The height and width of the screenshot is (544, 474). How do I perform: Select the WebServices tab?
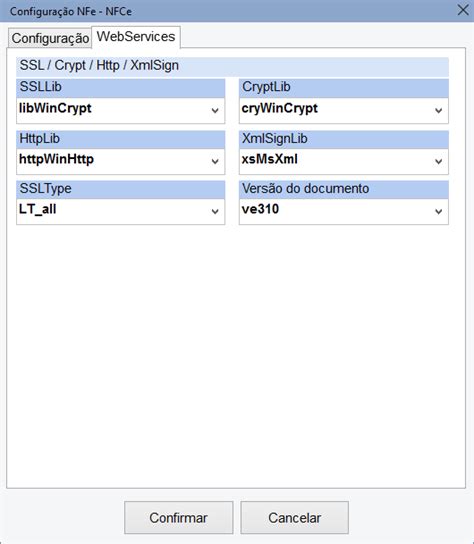(x=136, y=36)
